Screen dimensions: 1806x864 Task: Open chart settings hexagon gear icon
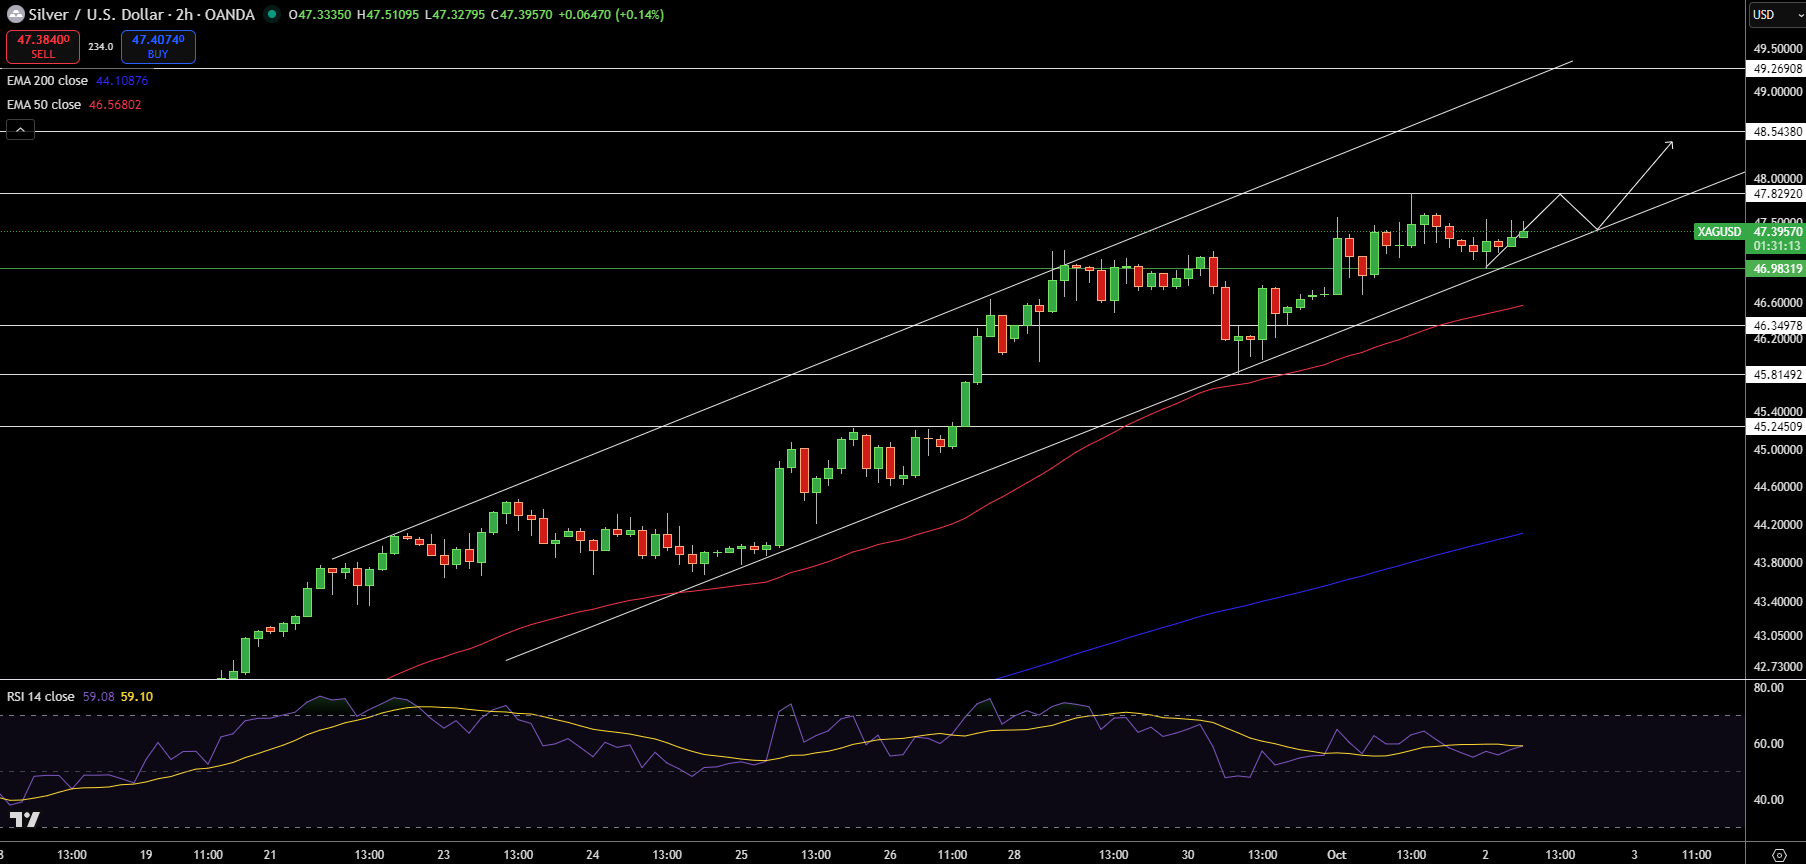click(1778, 855)
